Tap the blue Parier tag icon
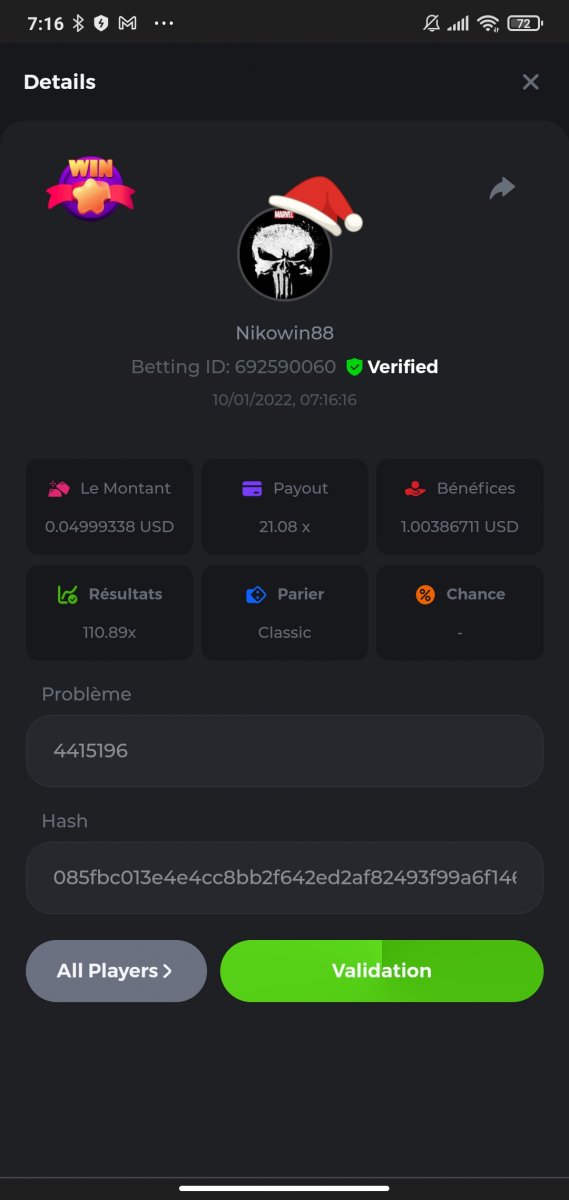This screenshot has width=569, height=1200. pyautogui.click(x=256, y=595)
